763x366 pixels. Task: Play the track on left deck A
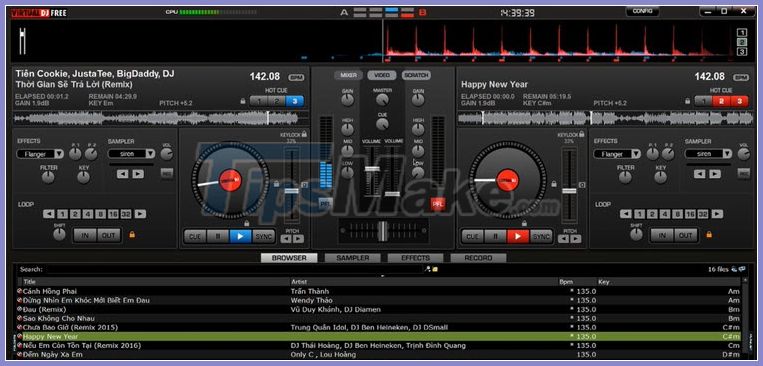coord(240,237)
